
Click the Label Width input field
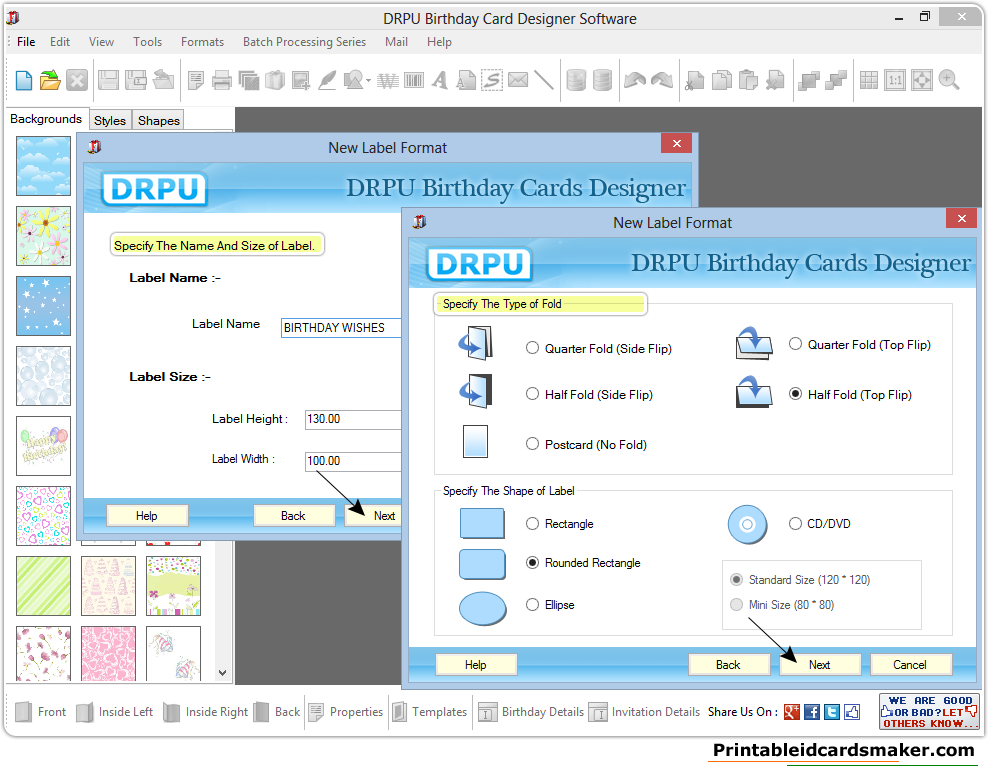tap(353, 460)
